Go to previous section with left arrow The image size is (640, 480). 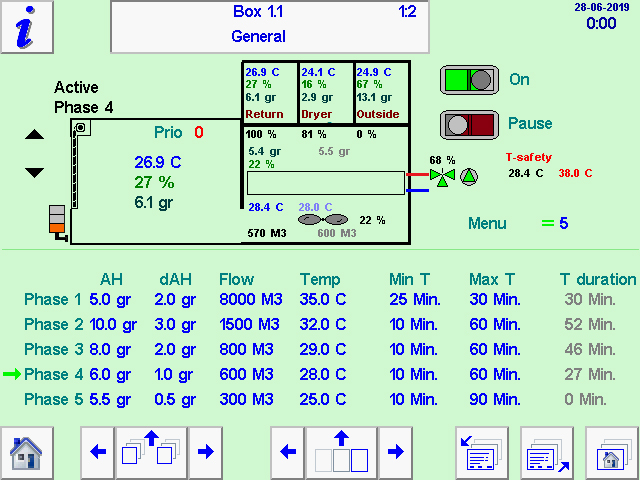click(288, 452)
